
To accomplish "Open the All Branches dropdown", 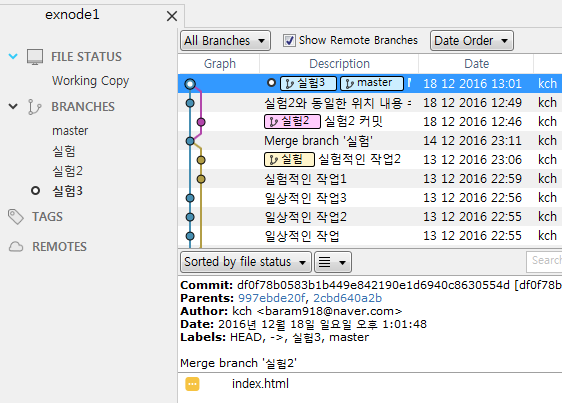I will (x=225, y=41).
